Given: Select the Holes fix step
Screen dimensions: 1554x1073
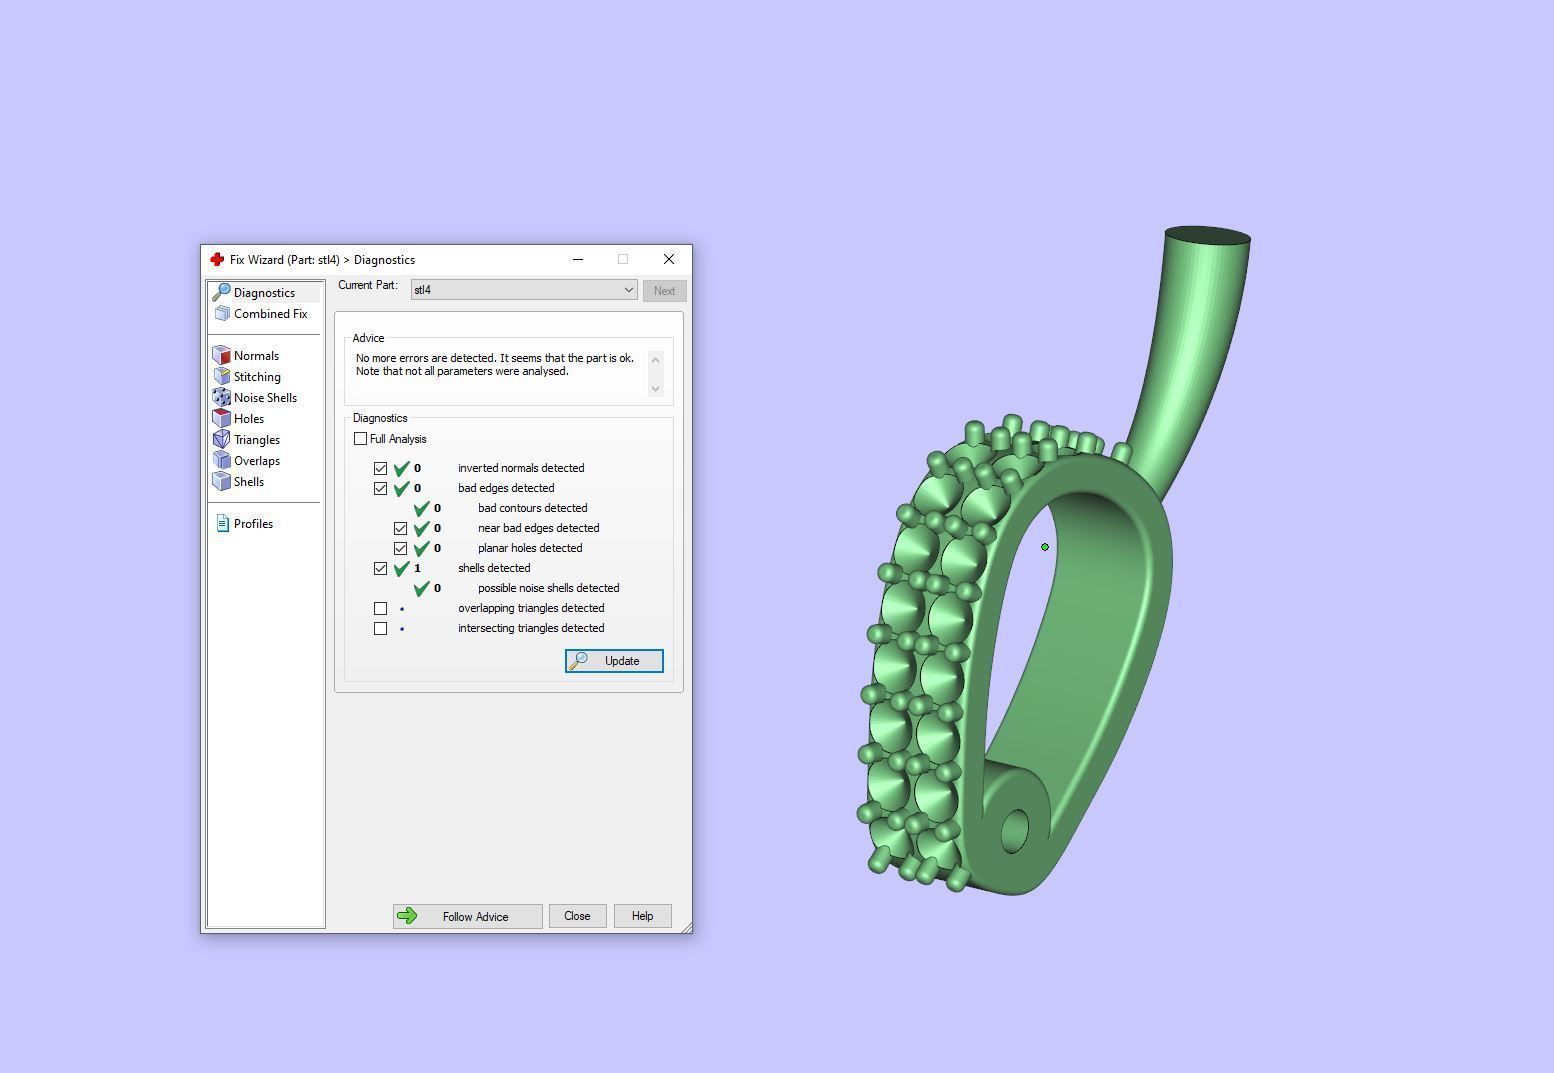Looking at the screenshot, I should coord(239,419).
